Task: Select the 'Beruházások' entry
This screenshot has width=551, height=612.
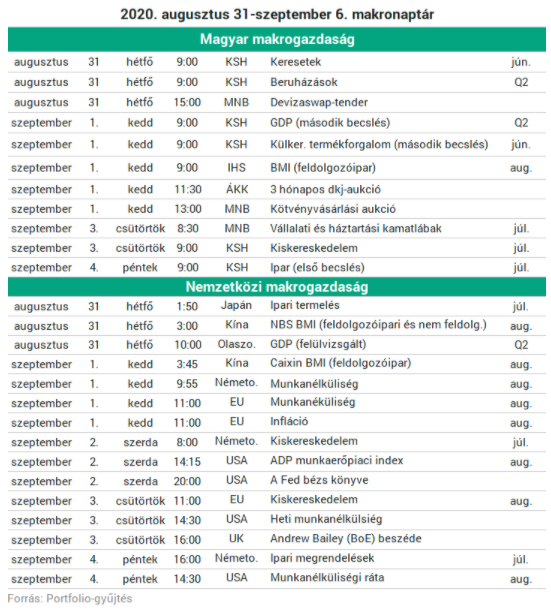Action: coord(304,82)
